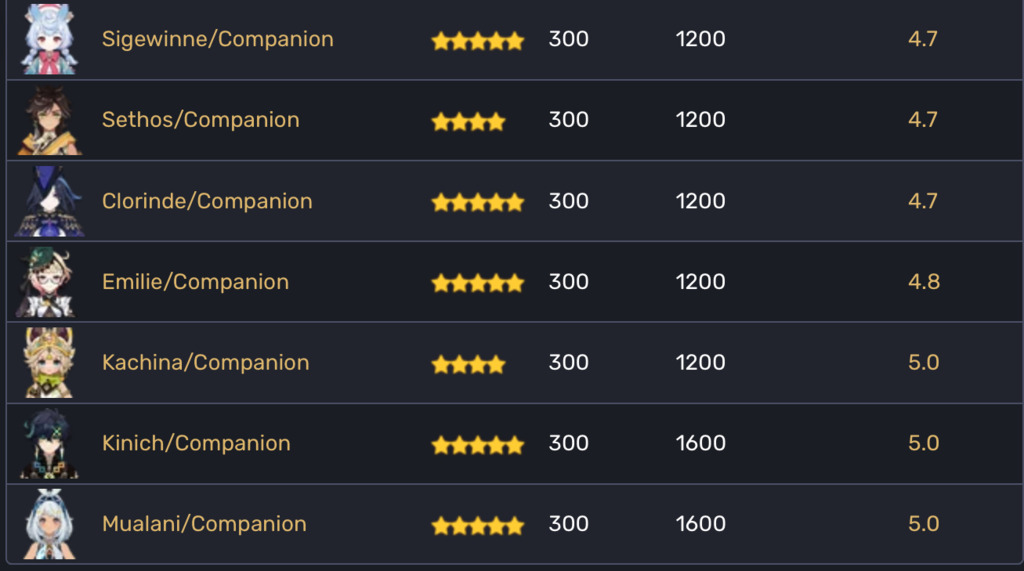Image resolution: width=1024 pixels, height=571 pixels.
Task: Click Mualani's character portrait icon
Action: pos(50,524)
